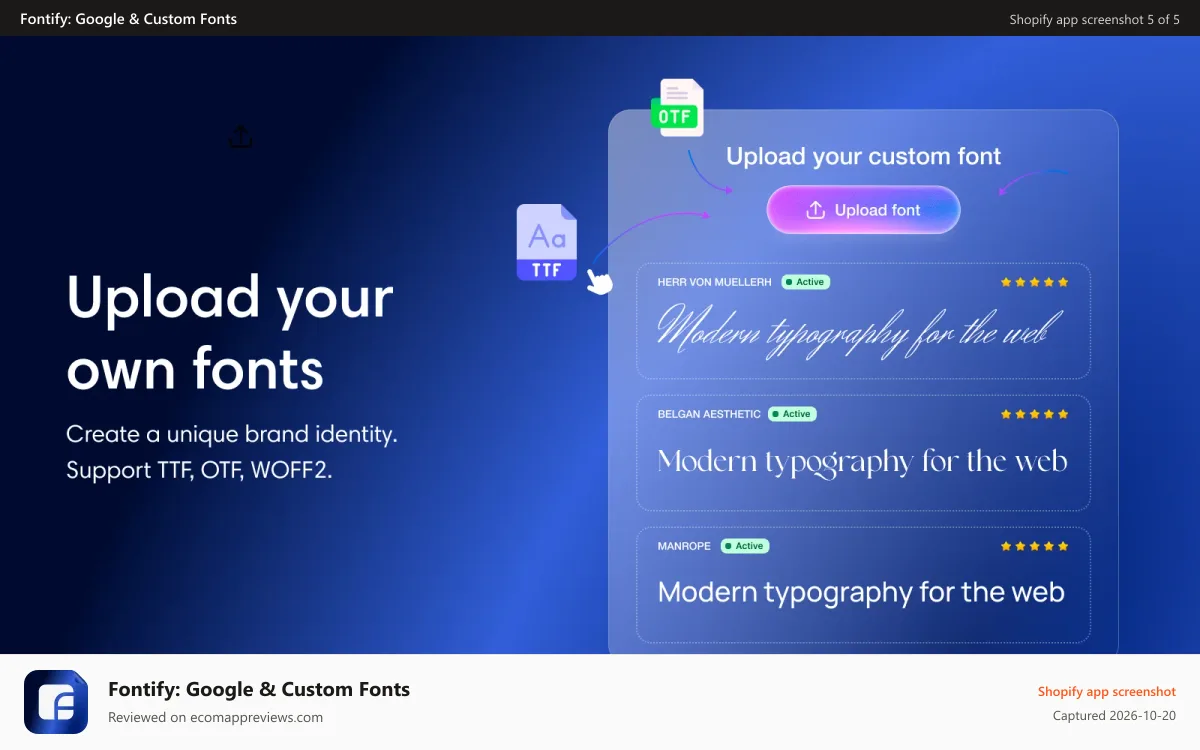Viewport: 1200px width, 750px height.
Task: Select the Manrope preview text
Action: point(861,593)
